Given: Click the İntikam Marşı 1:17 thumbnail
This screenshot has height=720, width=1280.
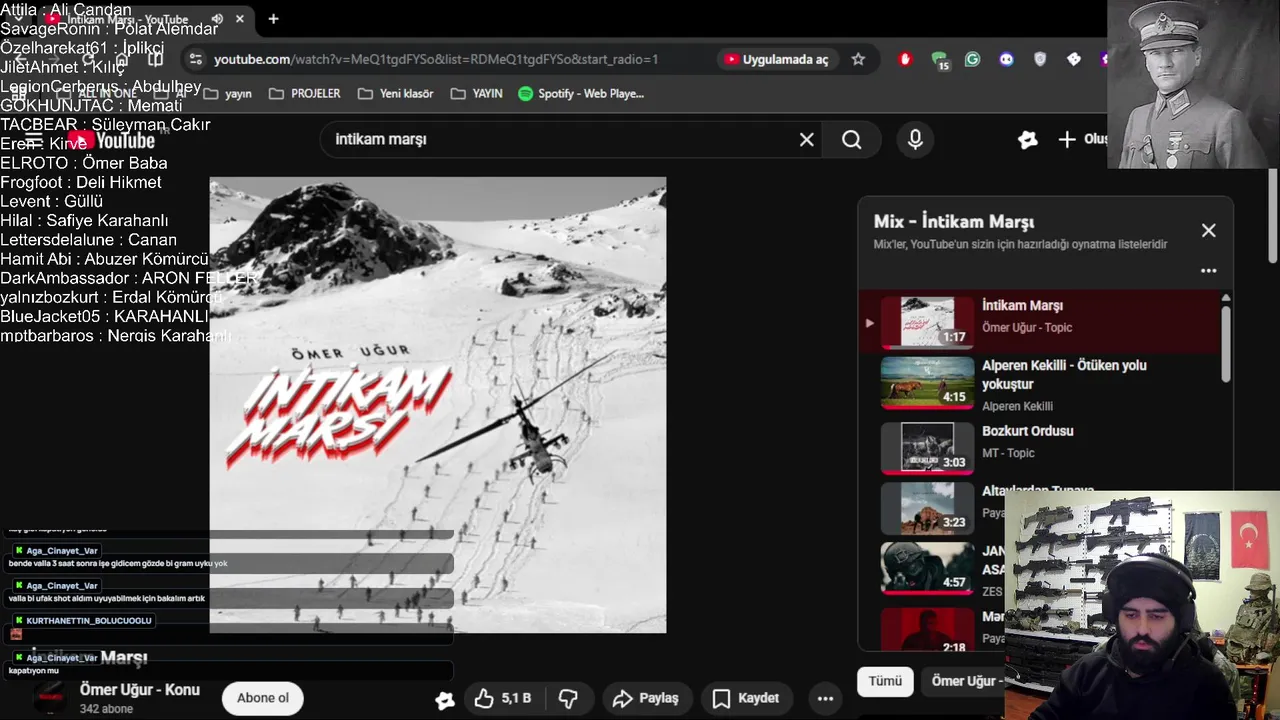Looking at the screenshot, I should pyautogui.click(x=927, y=321).
